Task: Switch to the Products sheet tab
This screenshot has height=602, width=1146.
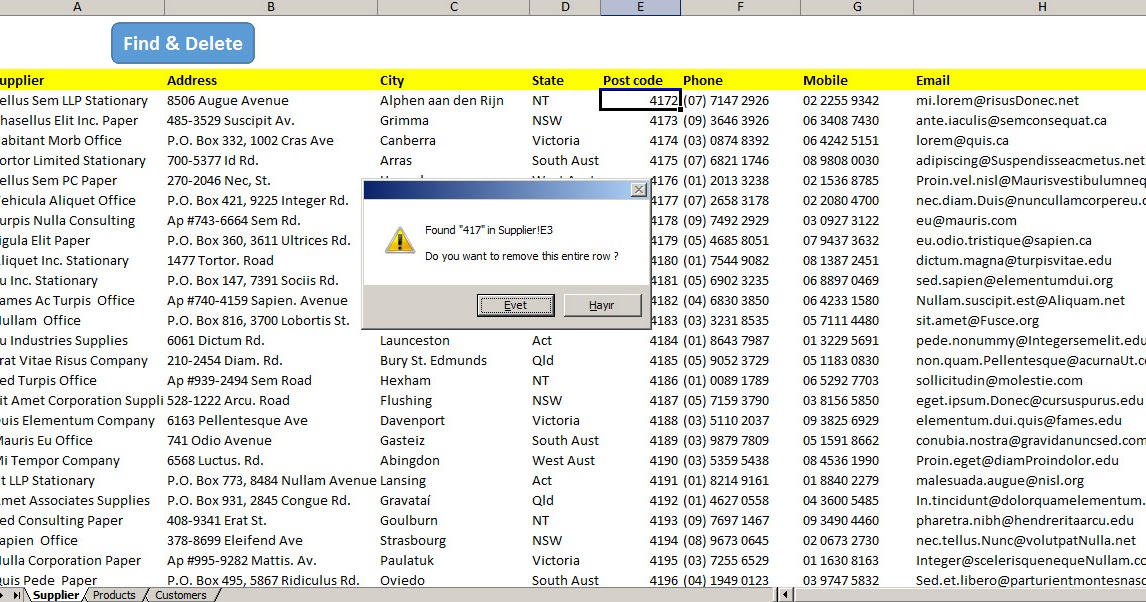Action: (x=113, y=594)
